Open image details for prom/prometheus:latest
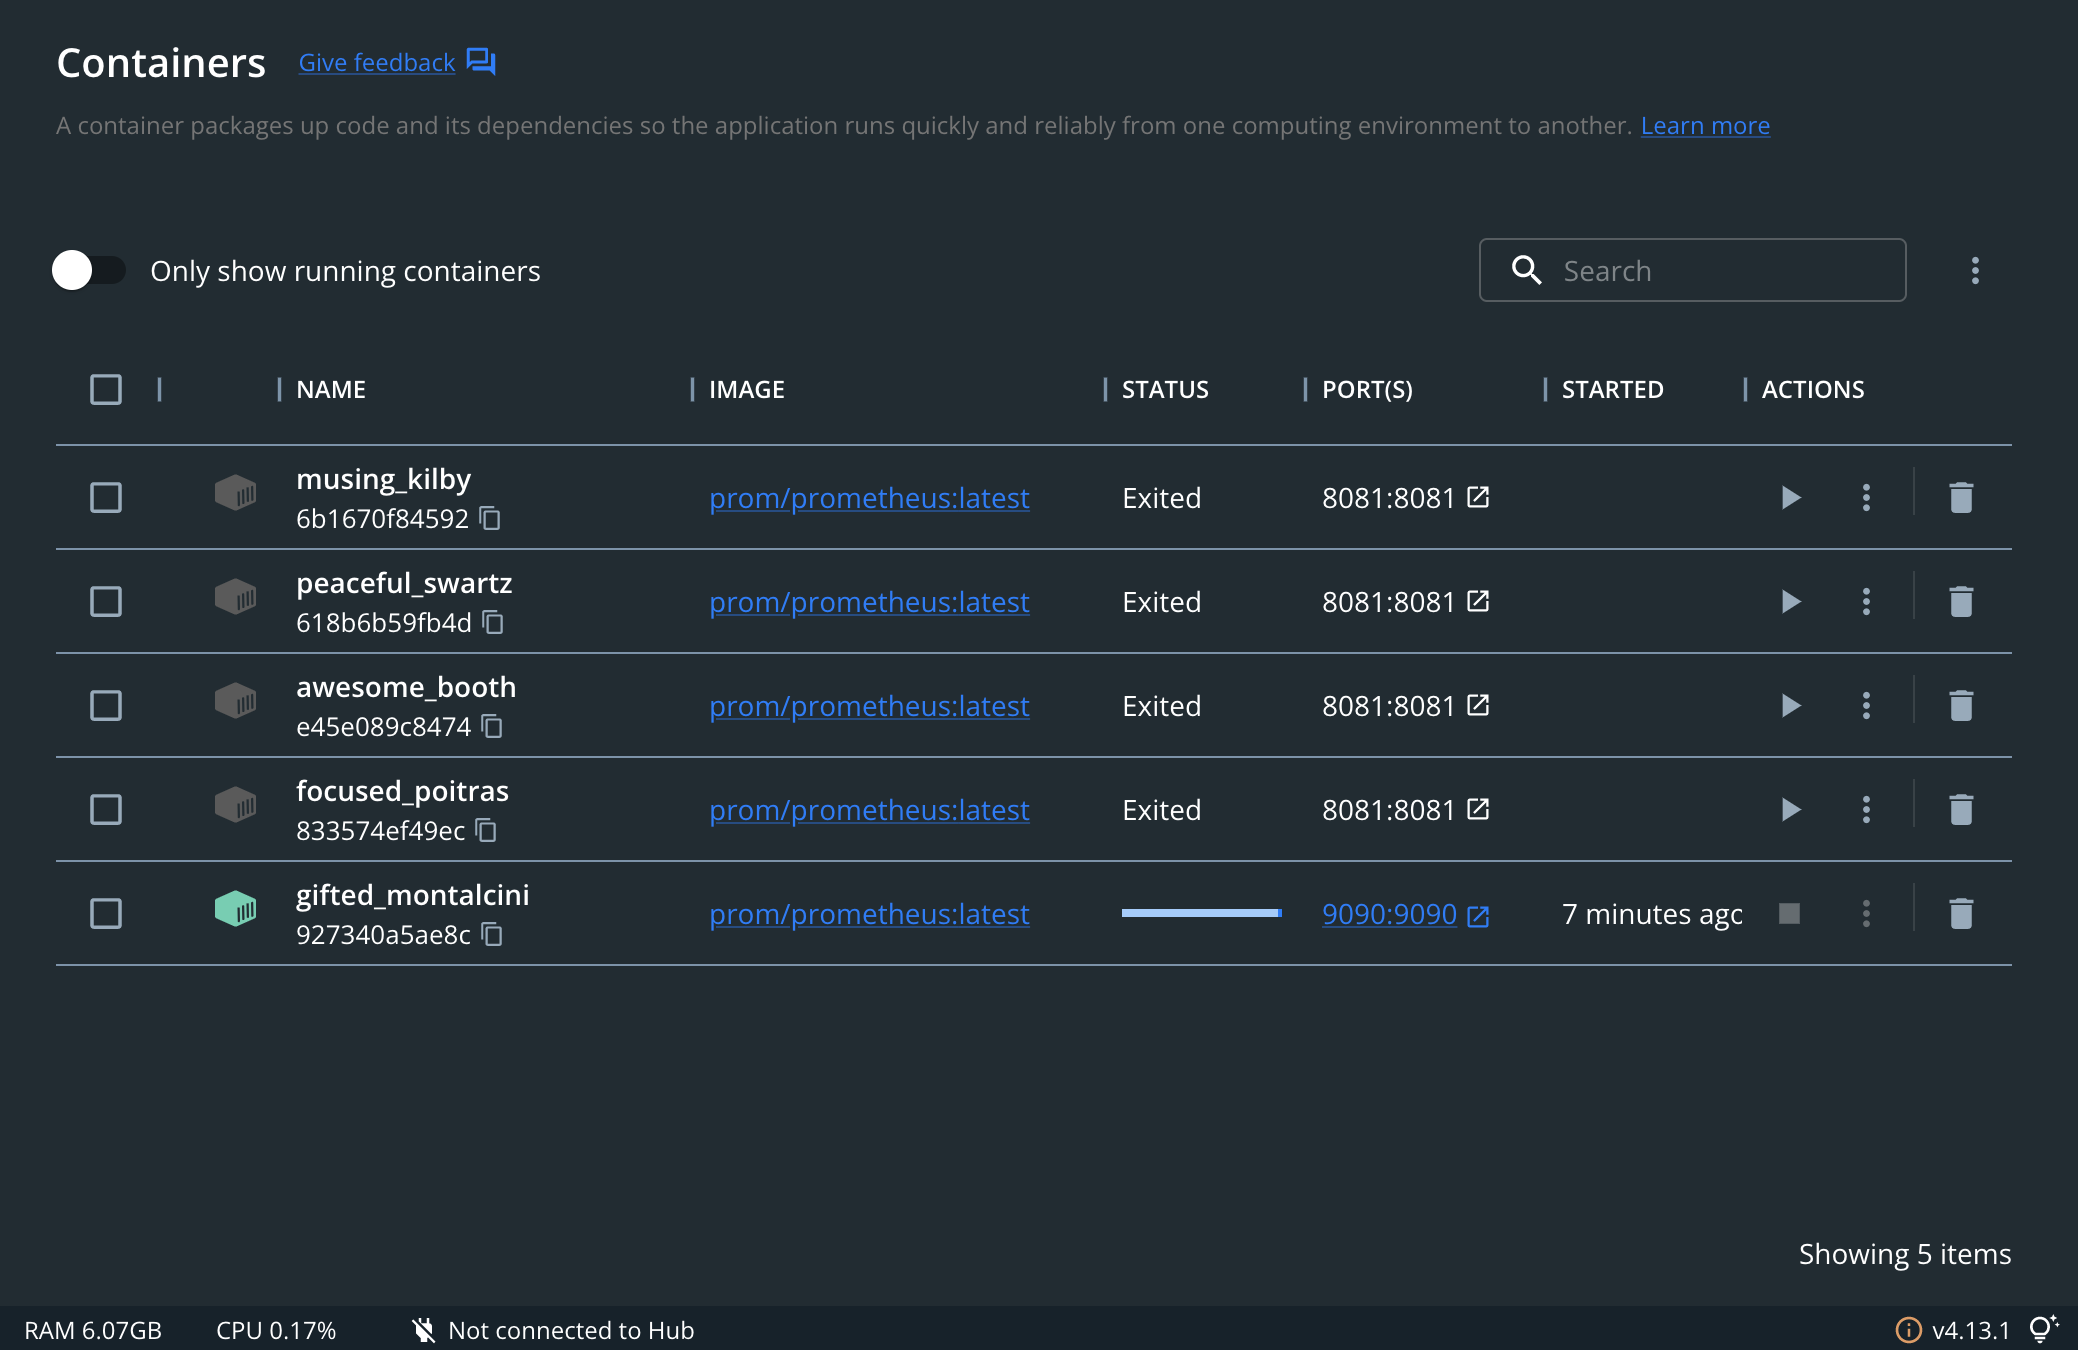This screenshot has height=1350, width=2078. pos(869,497)
